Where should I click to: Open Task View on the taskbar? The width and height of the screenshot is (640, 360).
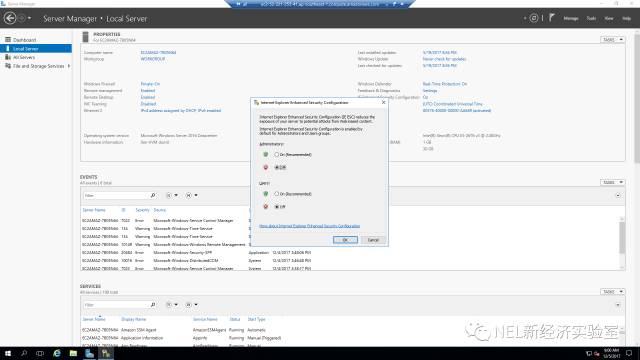pos(40,353)
